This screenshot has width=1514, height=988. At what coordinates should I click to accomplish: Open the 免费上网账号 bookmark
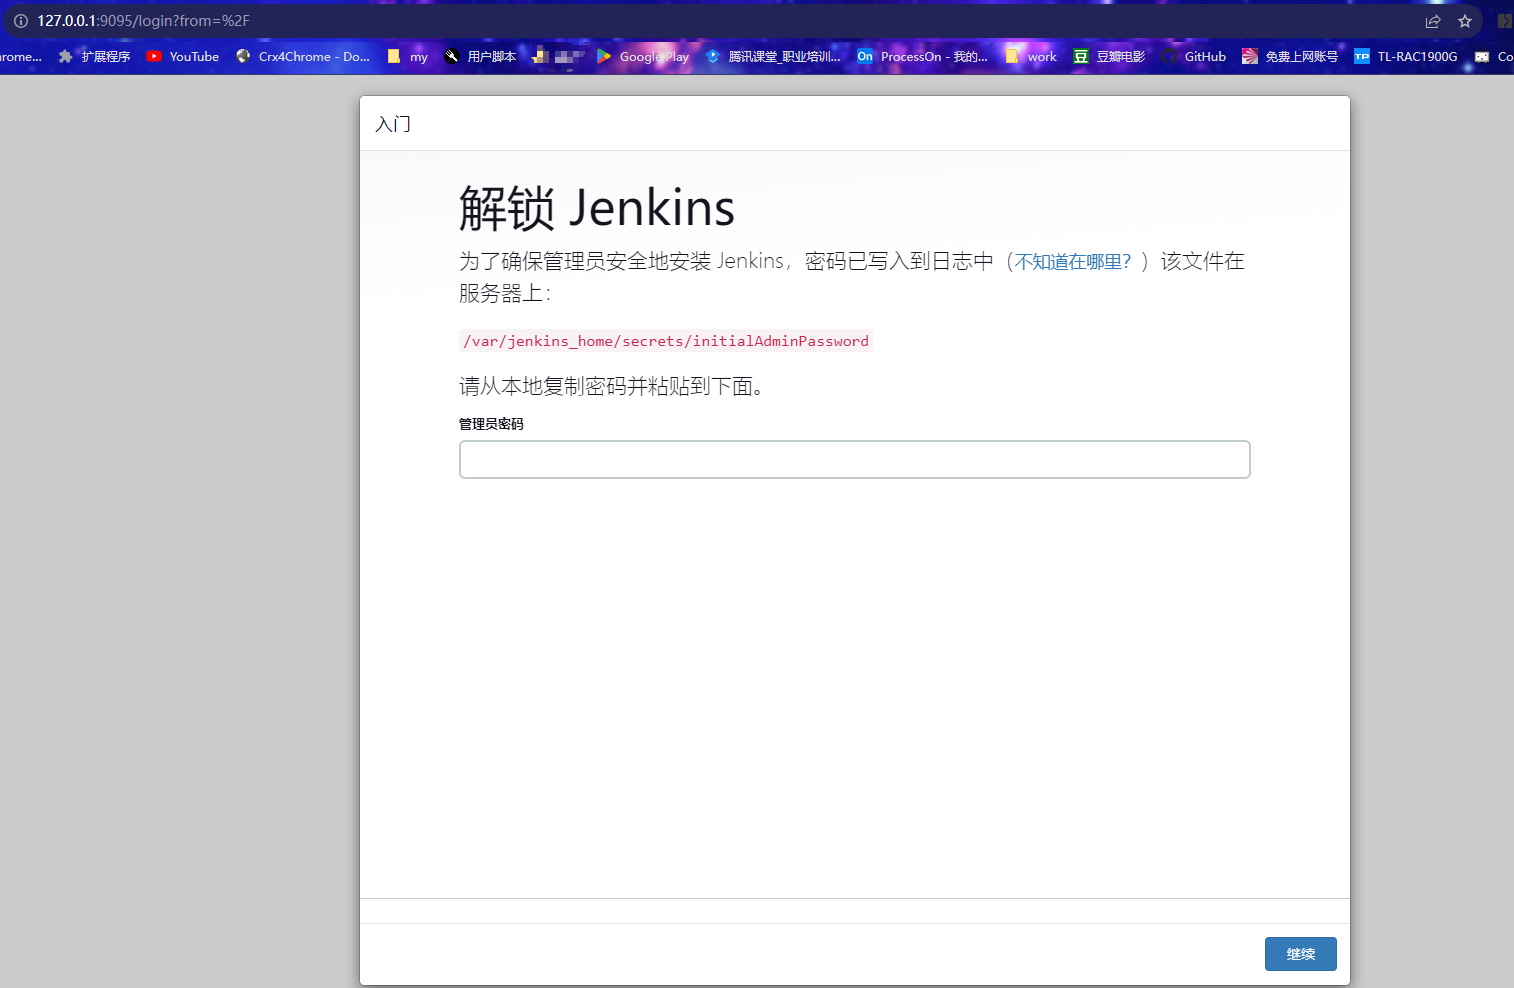click(1290, 57)
